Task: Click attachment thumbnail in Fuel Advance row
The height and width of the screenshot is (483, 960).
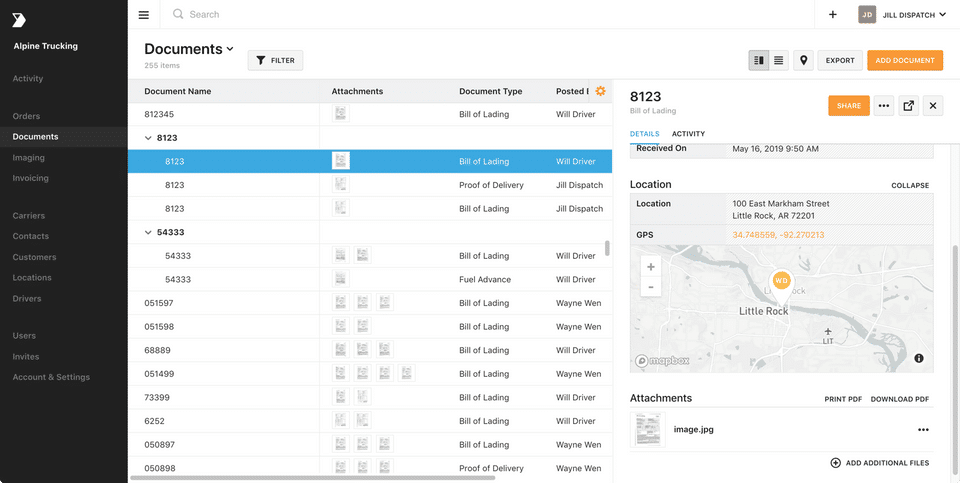Action: [x=341, y=279]
